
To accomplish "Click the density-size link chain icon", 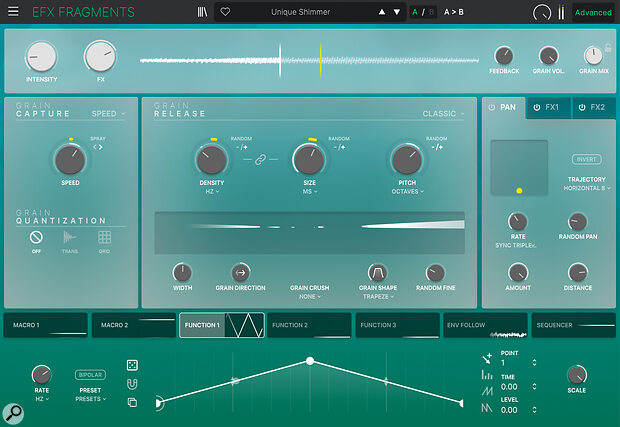I will (260, 160).
